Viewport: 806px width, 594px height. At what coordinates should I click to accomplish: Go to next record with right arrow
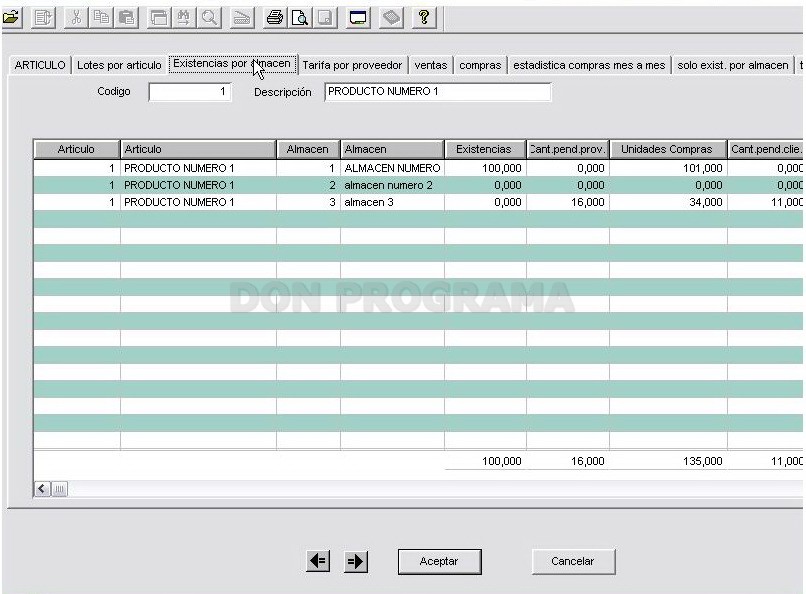coord(356,561)
